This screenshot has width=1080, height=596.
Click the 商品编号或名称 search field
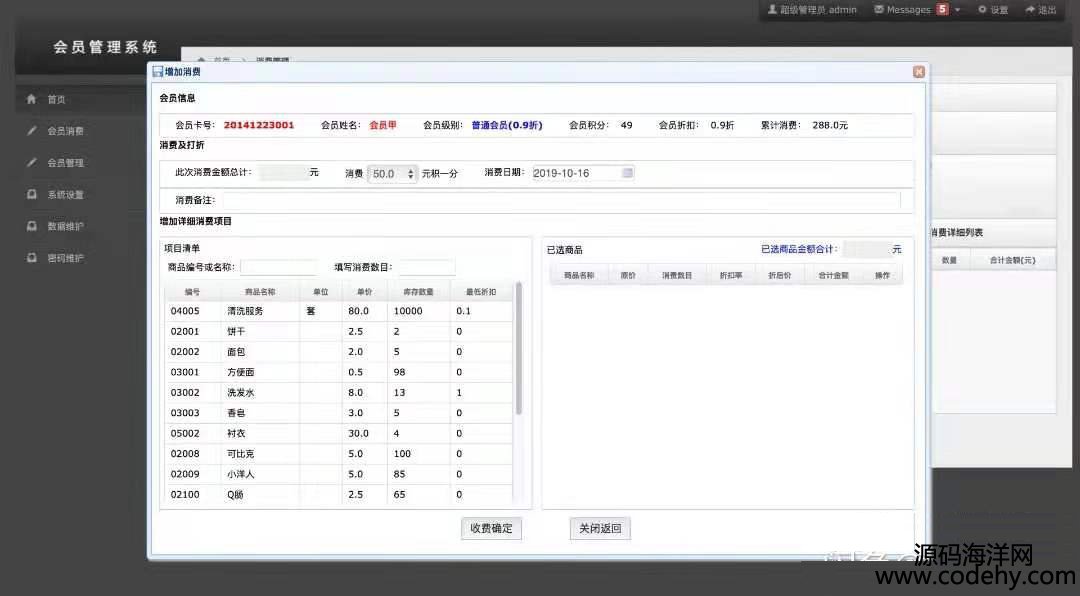[278, 267]
